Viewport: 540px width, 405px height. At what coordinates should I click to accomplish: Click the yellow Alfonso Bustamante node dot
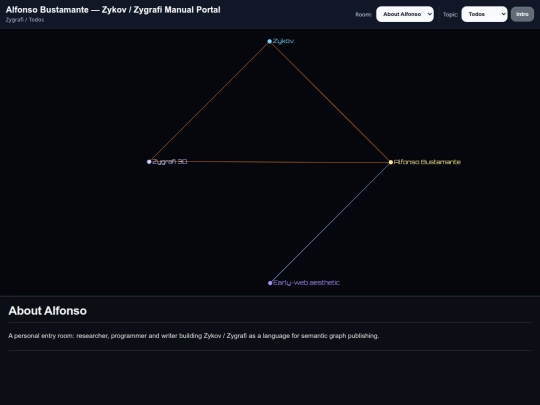click(391, 162)
